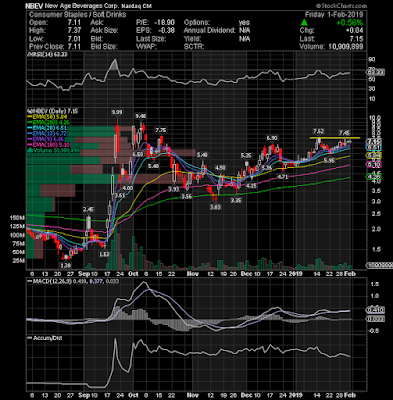This screenshot has height=400, width=393.
Task: Click the 4.71 price label
Action: (x=282, y=177)
